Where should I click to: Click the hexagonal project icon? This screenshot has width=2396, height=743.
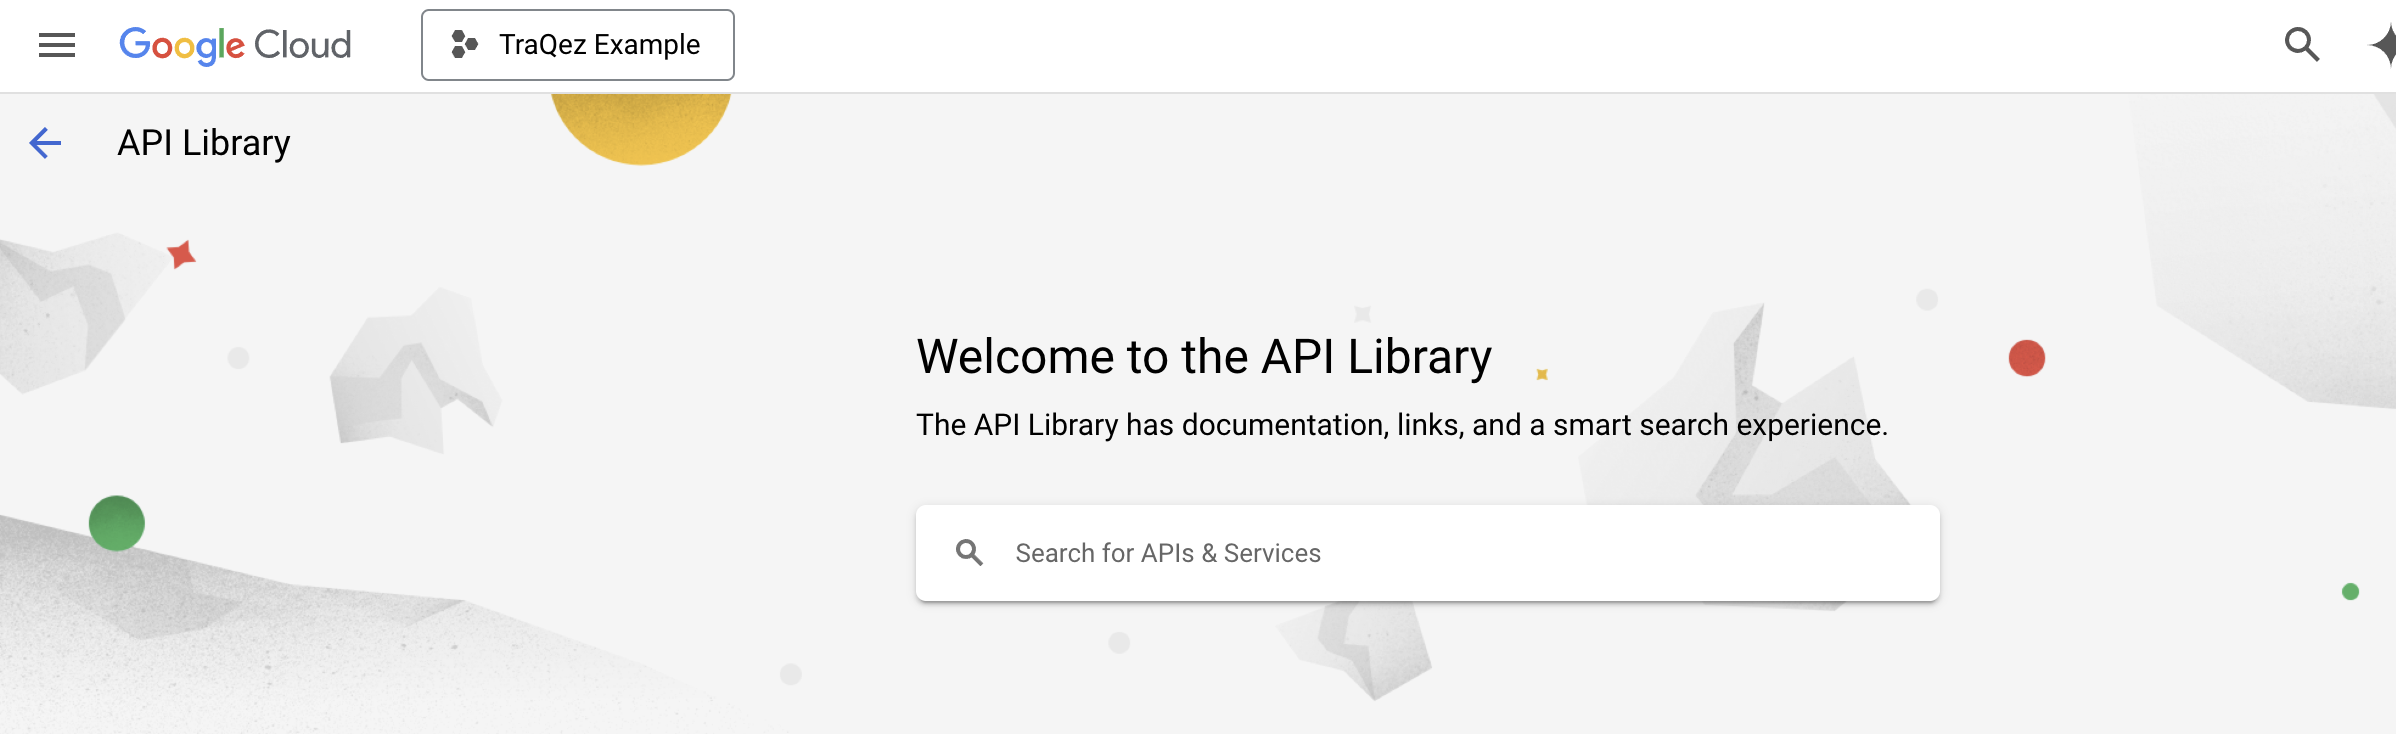point(466,44)
